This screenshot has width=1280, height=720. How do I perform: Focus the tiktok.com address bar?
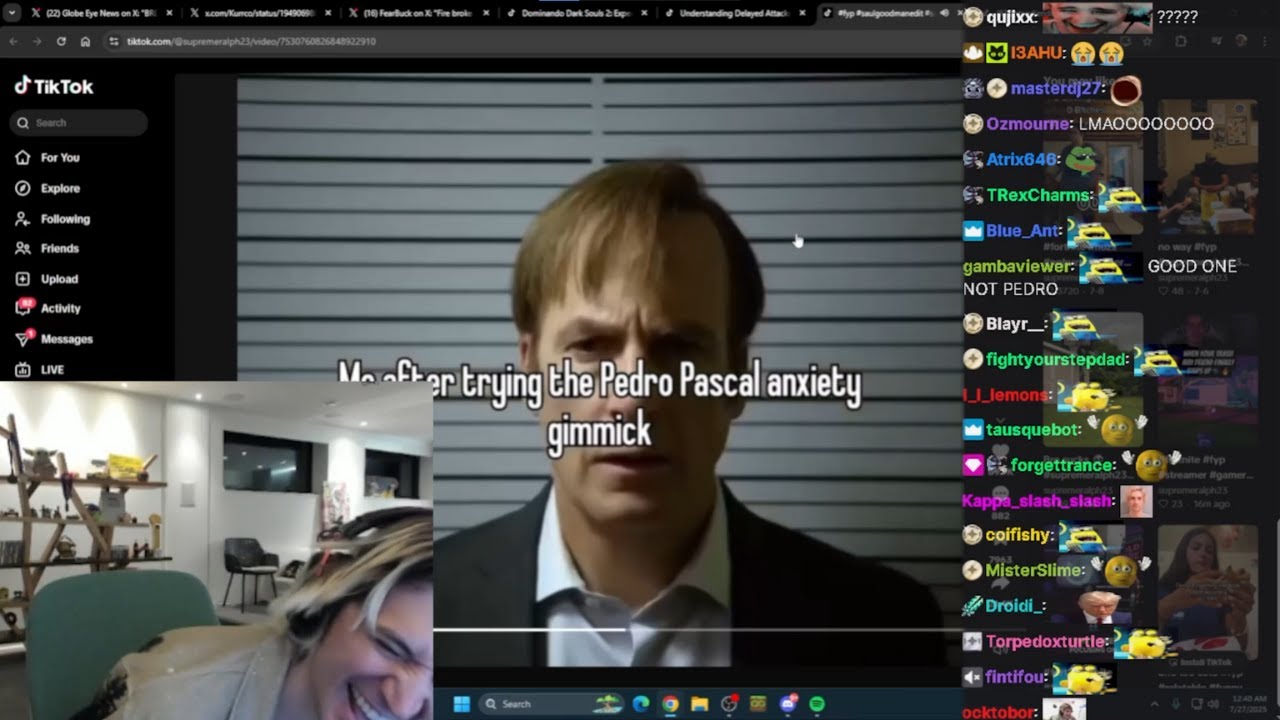(x=530, y=41)
